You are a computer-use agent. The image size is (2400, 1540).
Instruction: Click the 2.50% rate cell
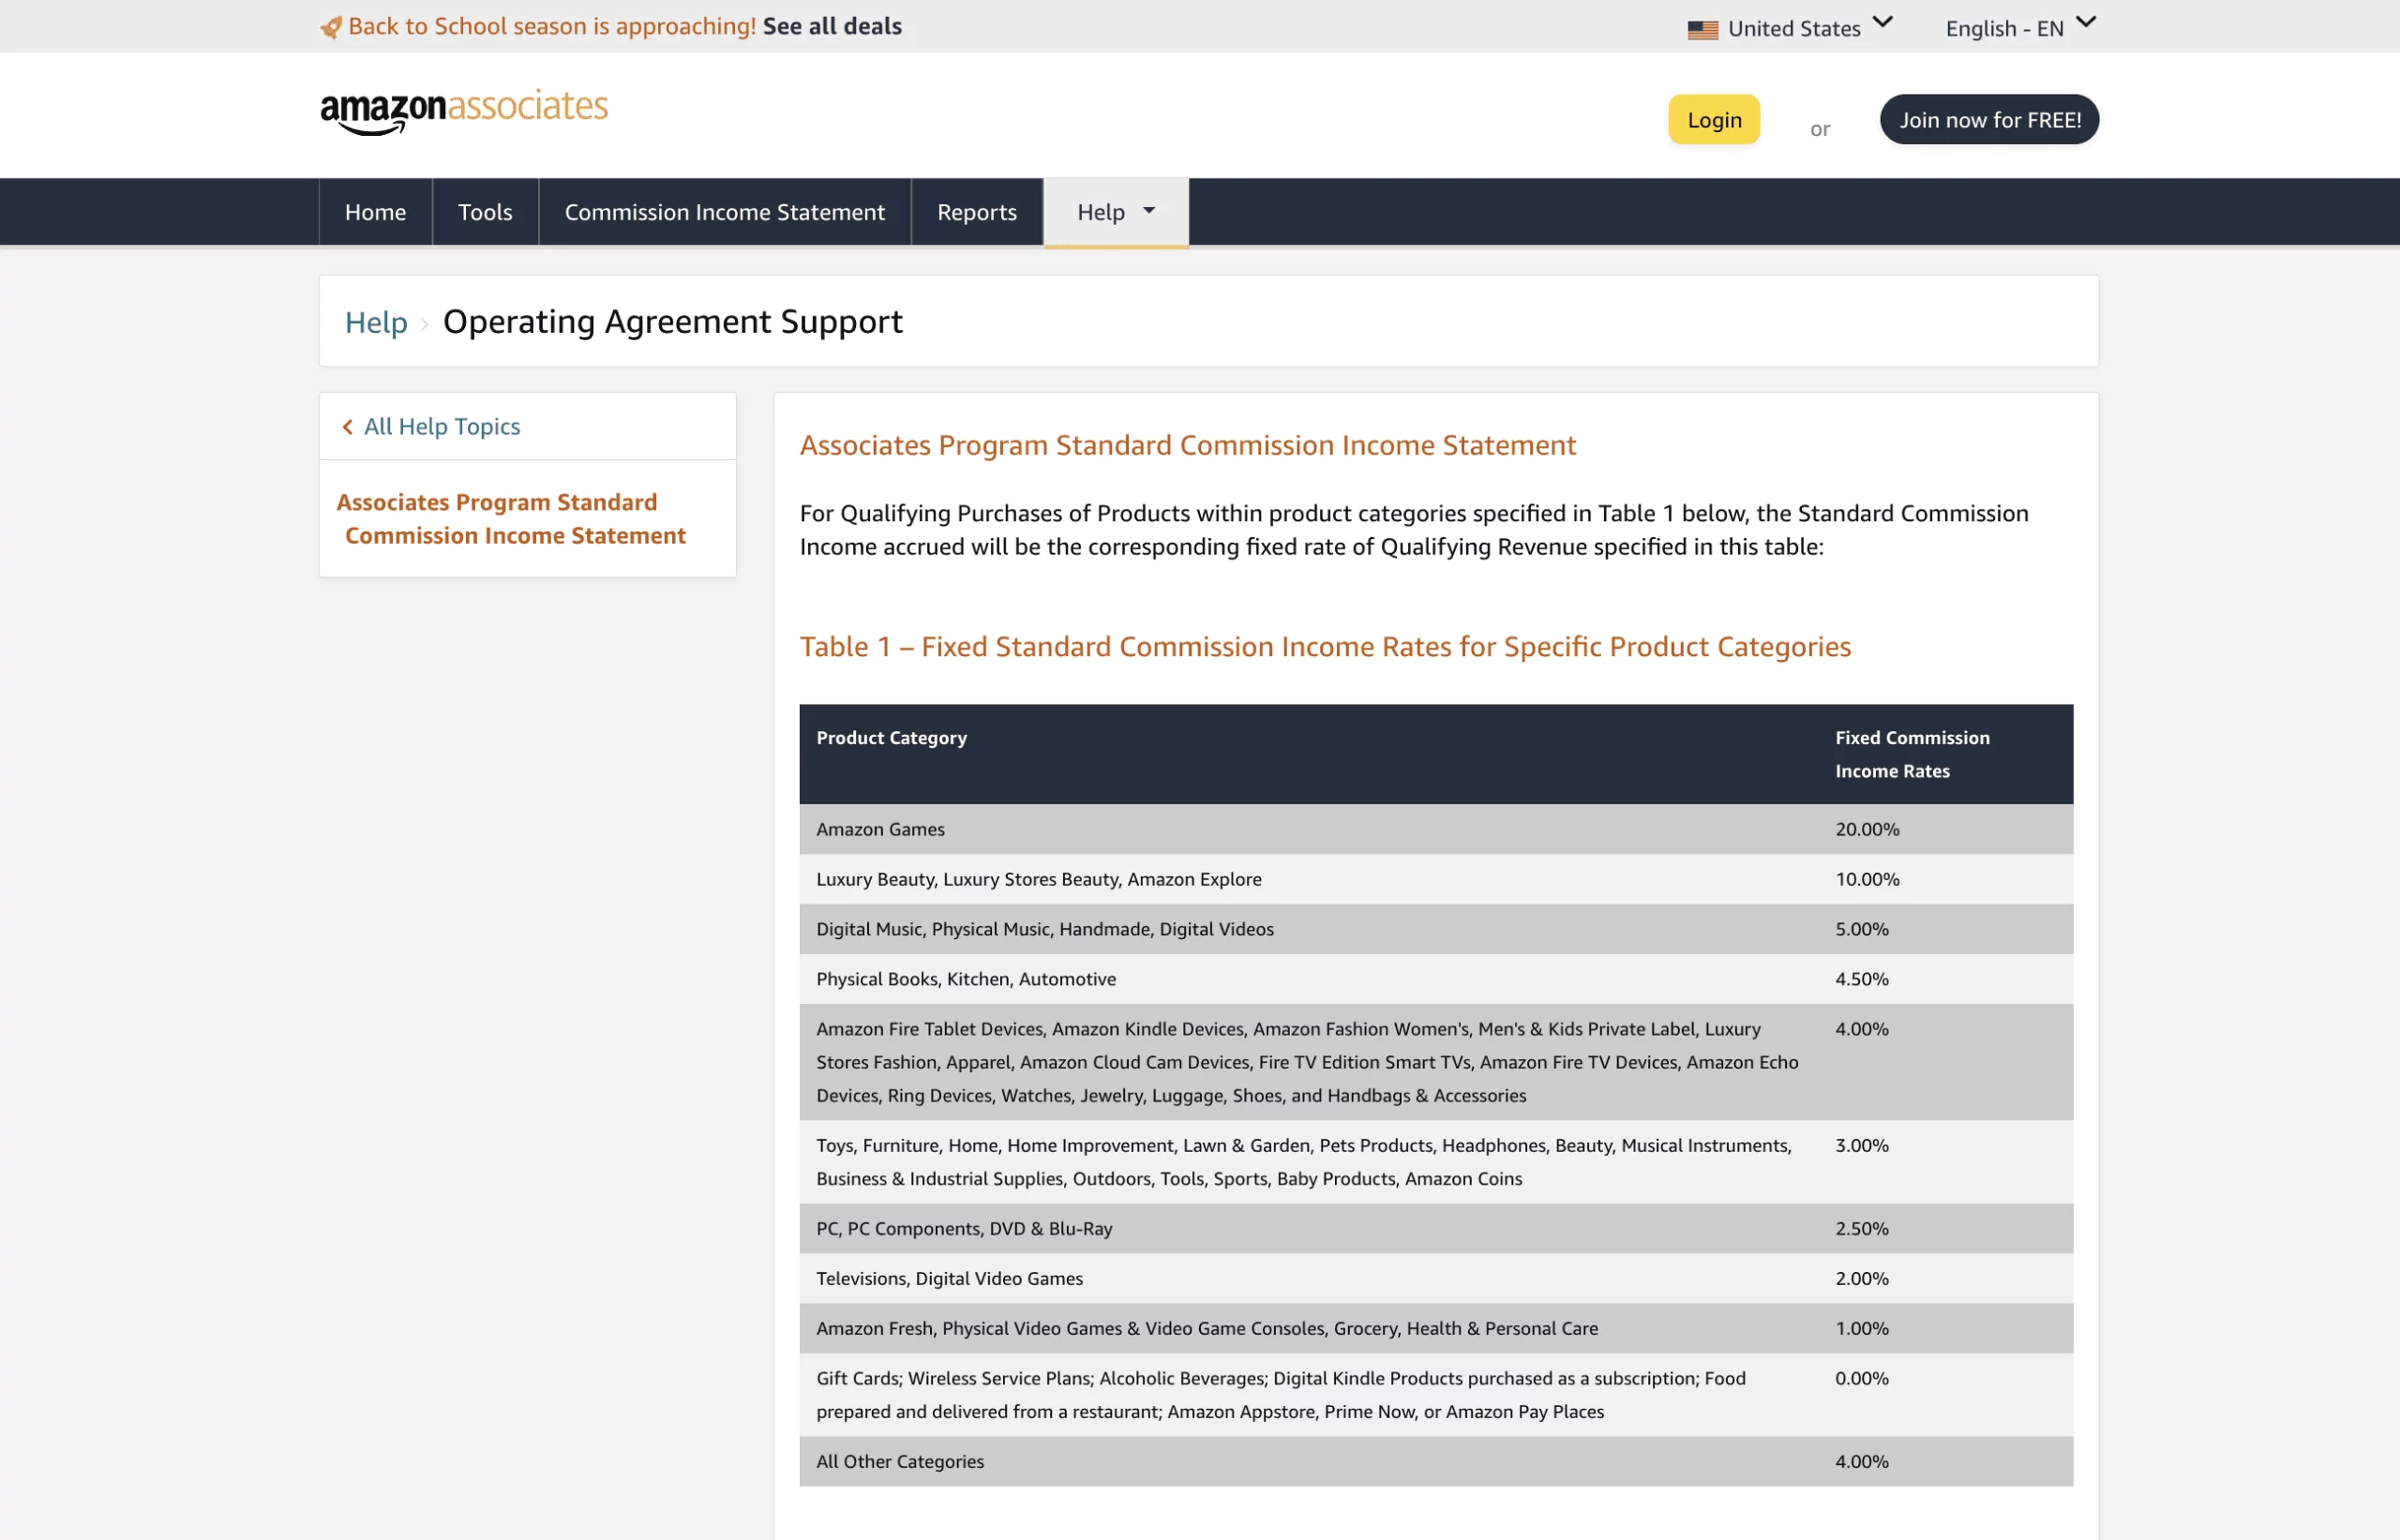pos(1862,1228)
